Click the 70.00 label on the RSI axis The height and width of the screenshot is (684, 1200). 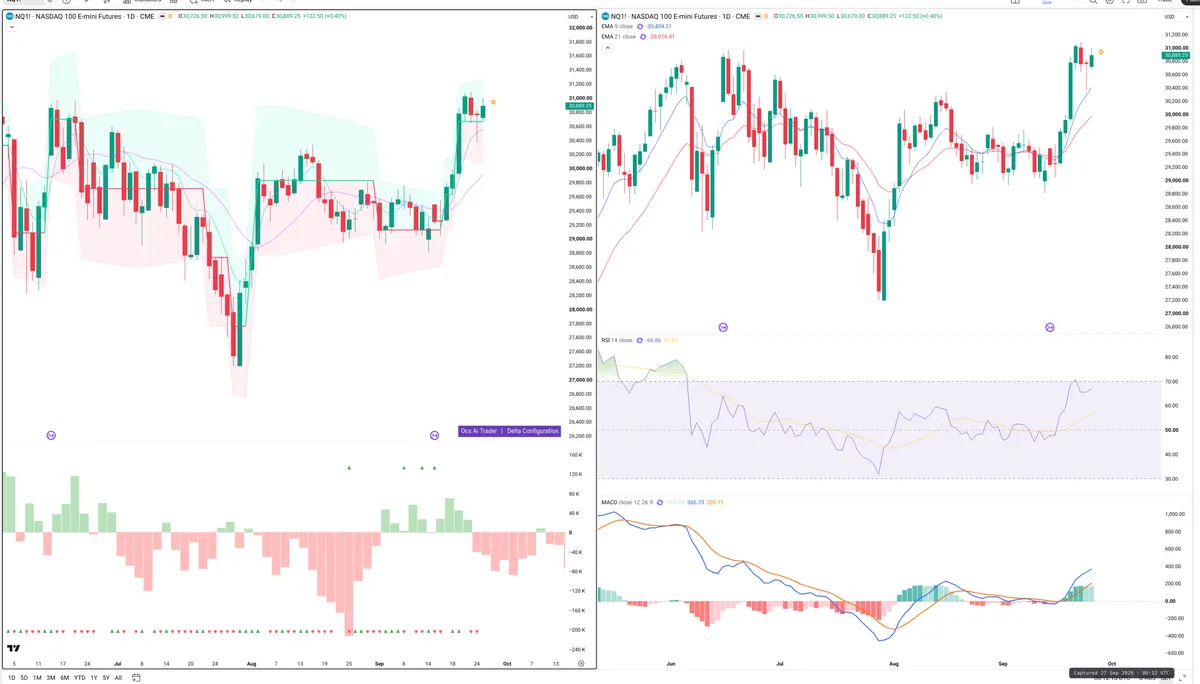[x=1170, y=381]
